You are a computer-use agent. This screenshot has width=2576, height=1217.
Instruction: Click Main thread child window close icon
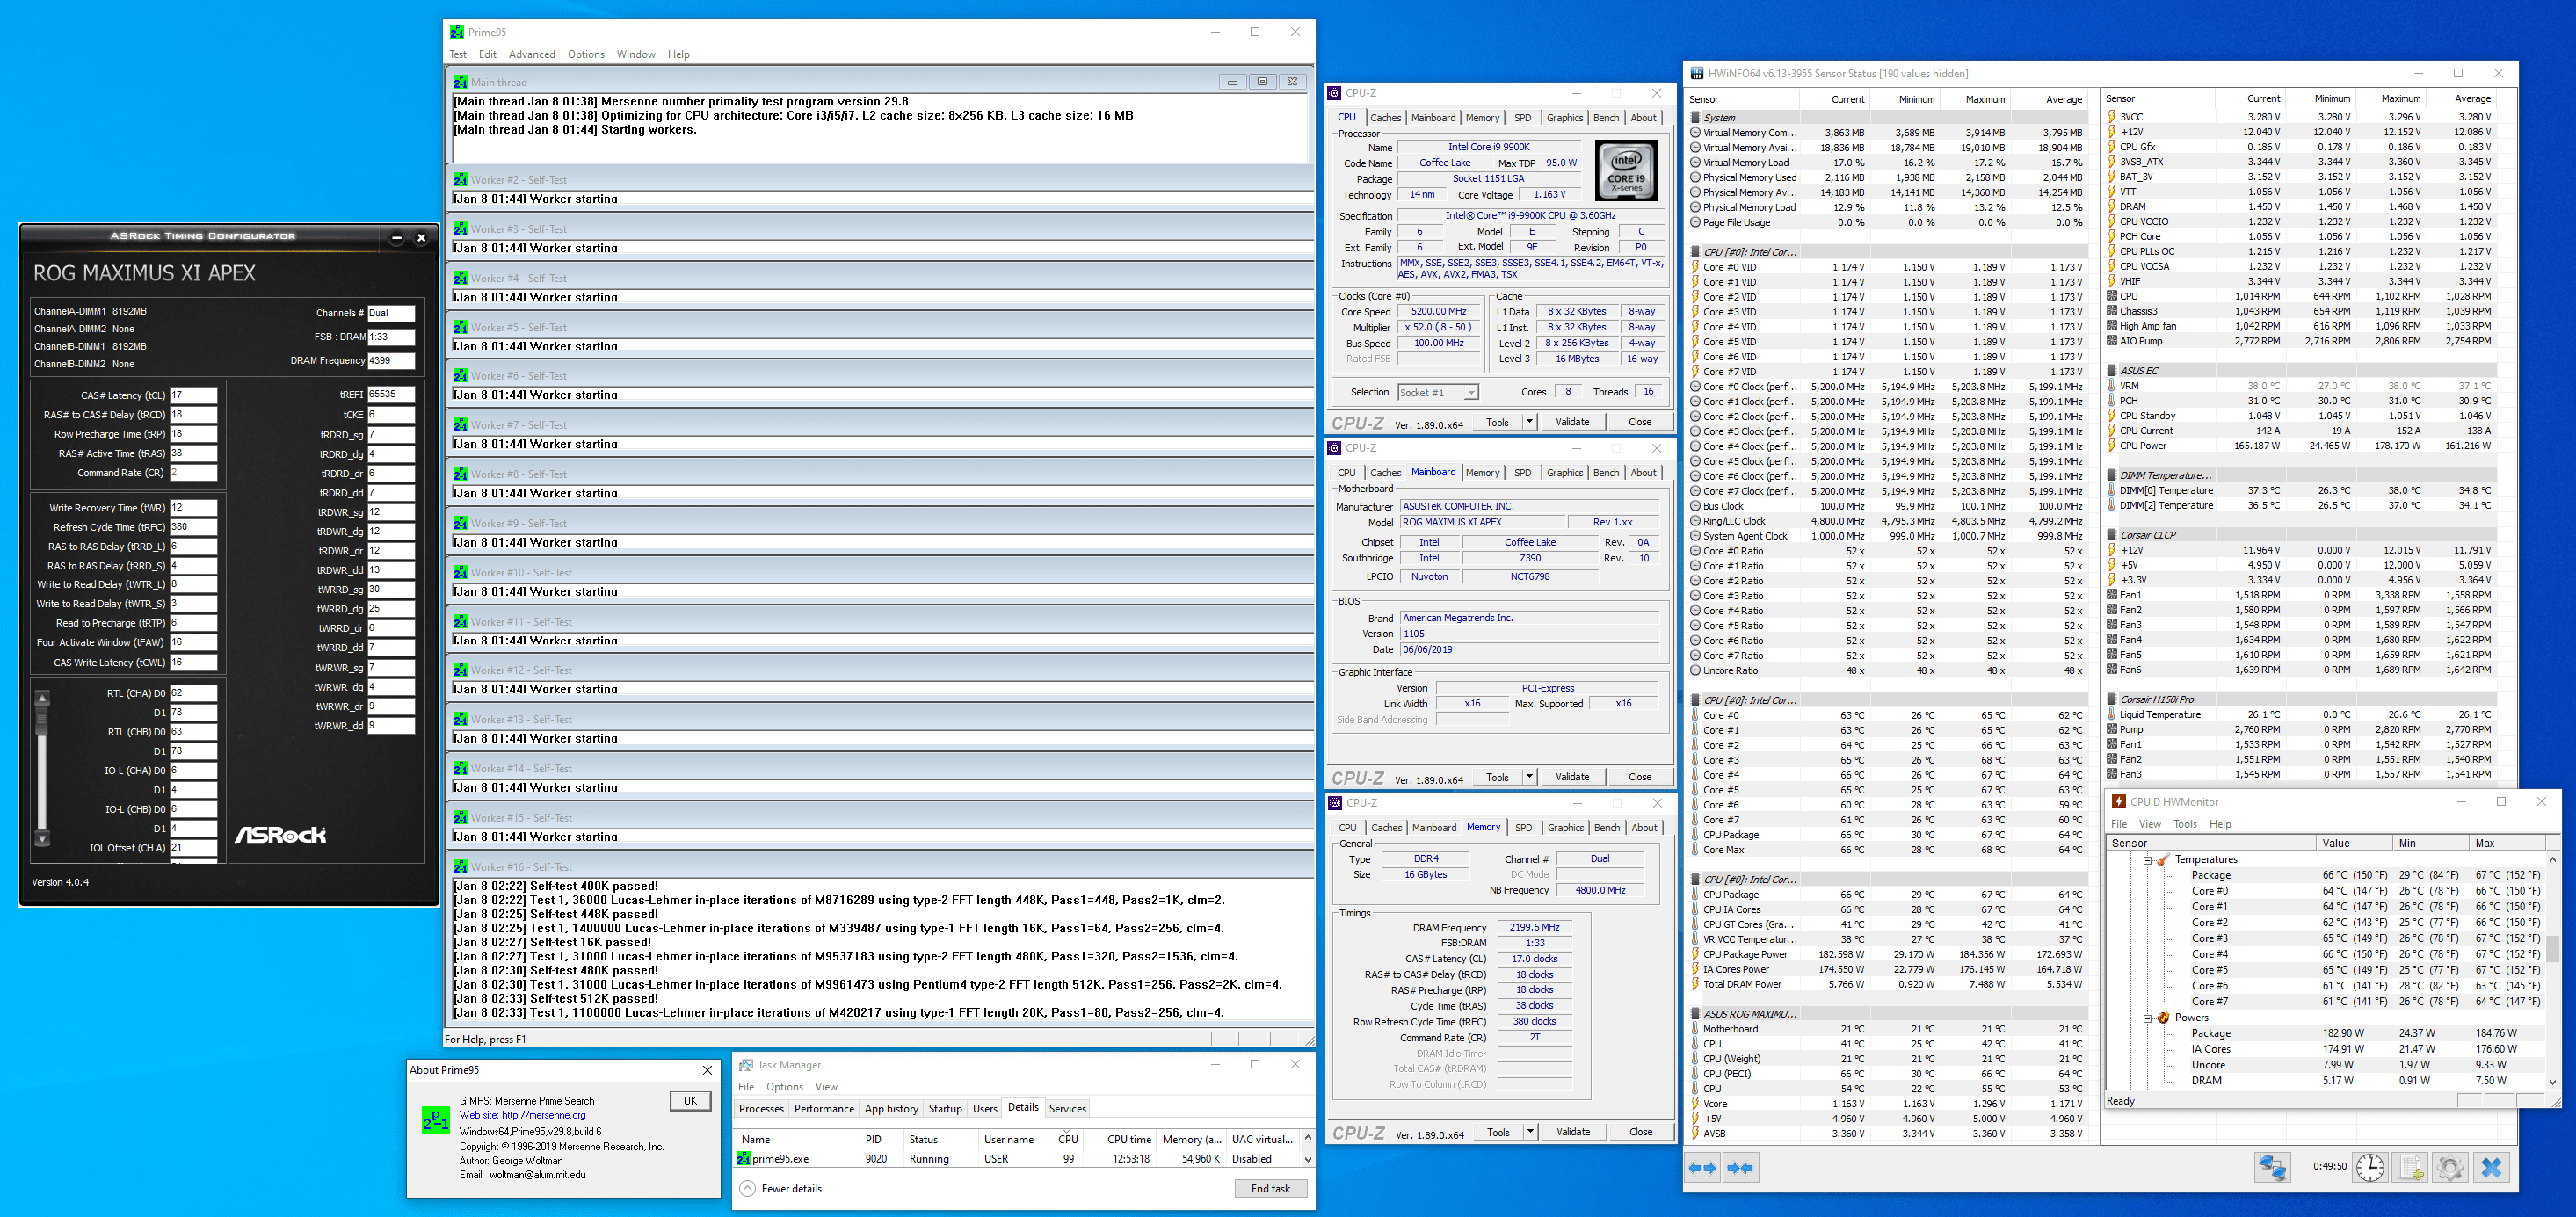tap(1292, 82)
